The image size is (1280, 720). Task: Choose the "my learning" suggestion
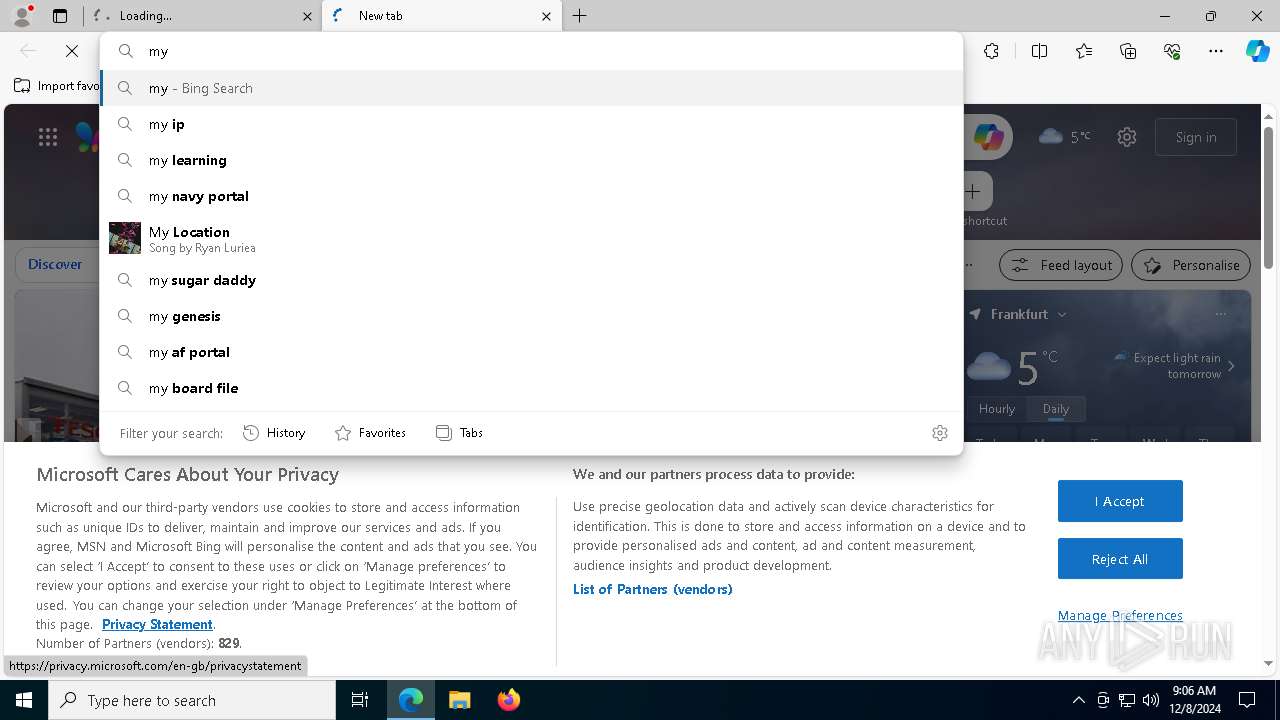click(x=531, y=160)
